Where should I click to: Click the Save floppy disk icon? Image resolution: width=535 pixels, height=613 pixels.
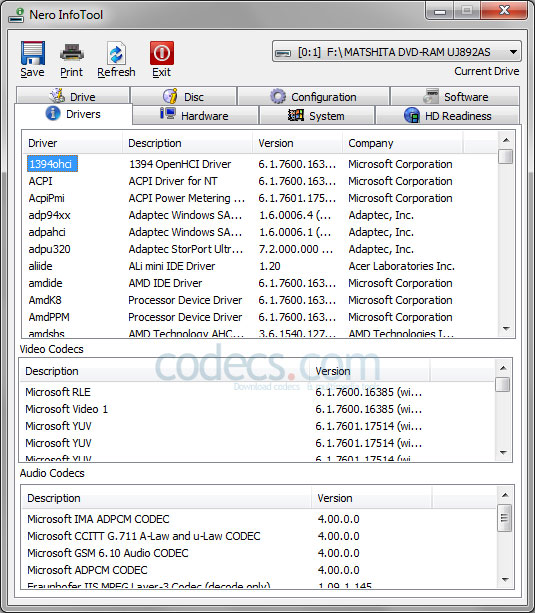pos(33,53)
